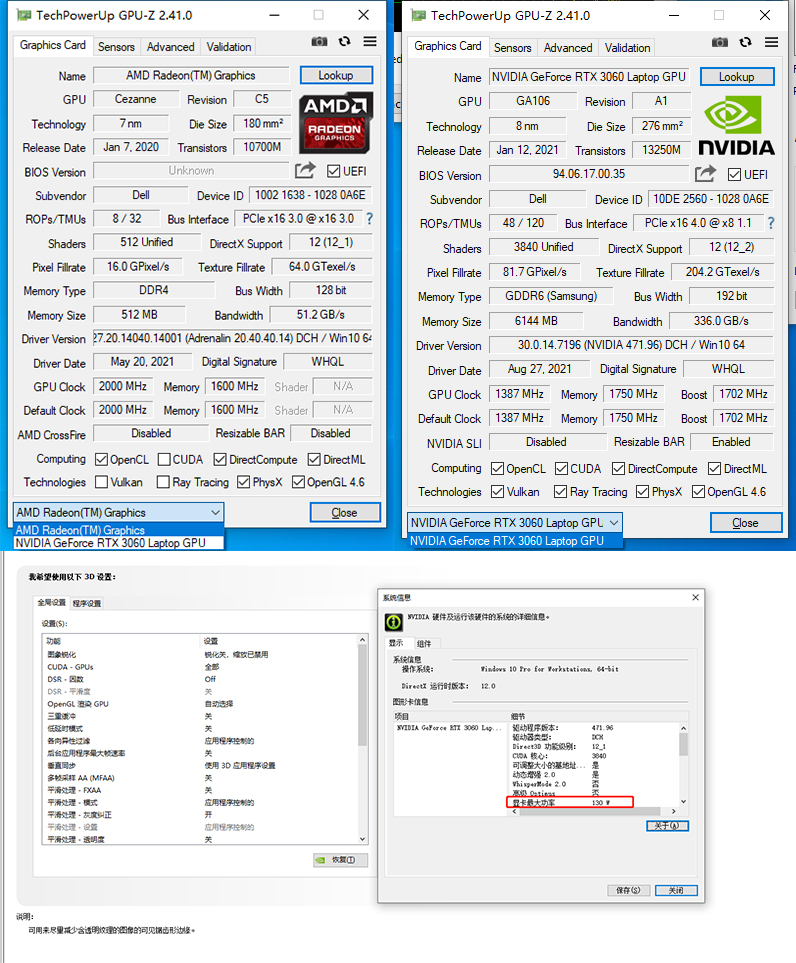The width and height of the screenshot is (796, 963).
Task: Click the 关闭 button in 系统信息 dialog
Action: (676, 891)
